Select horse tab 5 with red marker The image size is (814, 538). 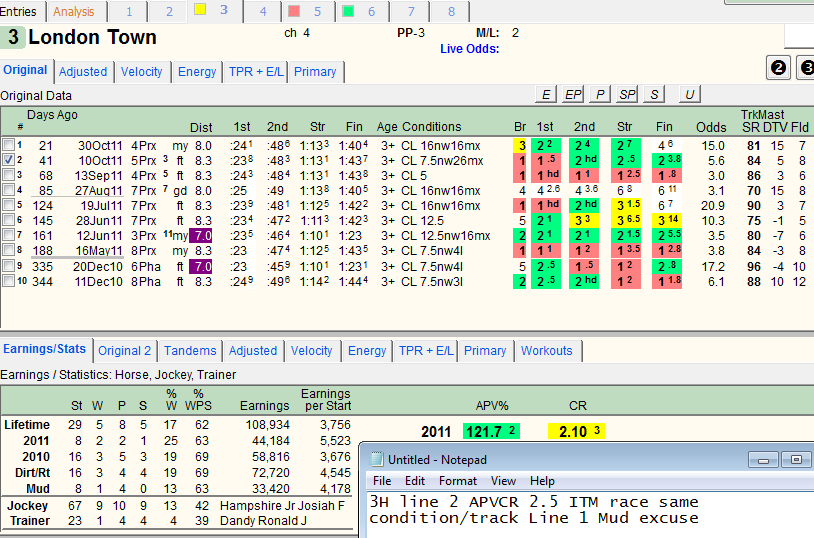tap(309, 11)
